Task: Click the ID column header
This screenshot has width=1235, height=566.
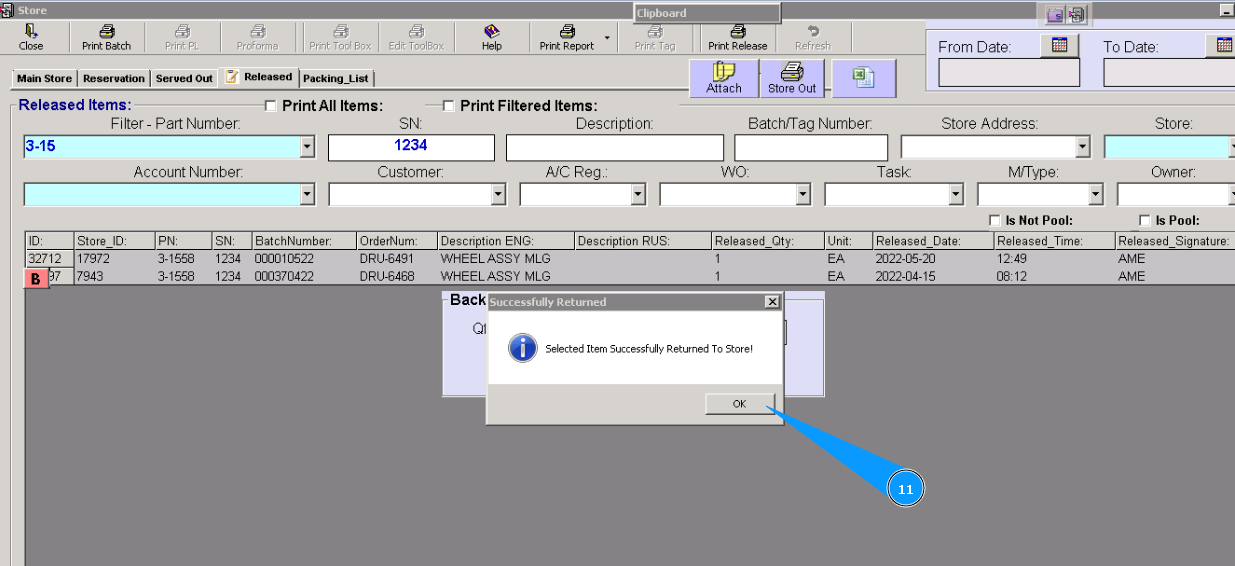Action: coord(49,241)
